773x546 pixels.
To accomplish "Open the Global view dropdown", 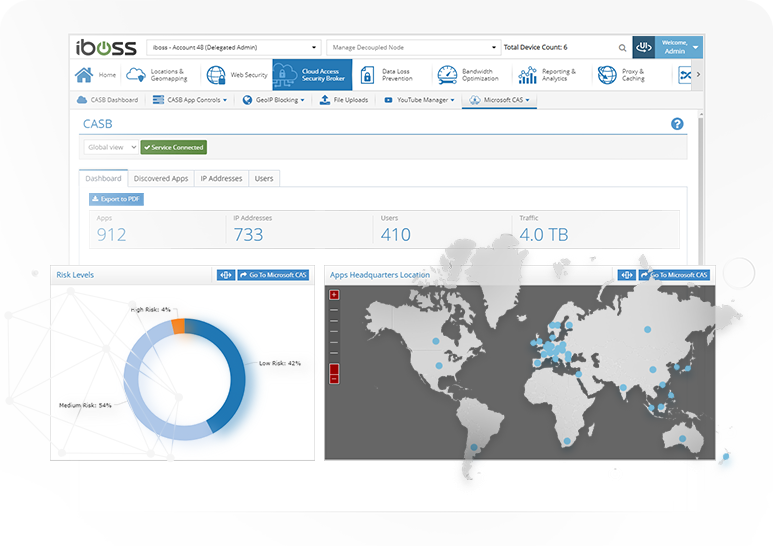I will click(111, 147).
